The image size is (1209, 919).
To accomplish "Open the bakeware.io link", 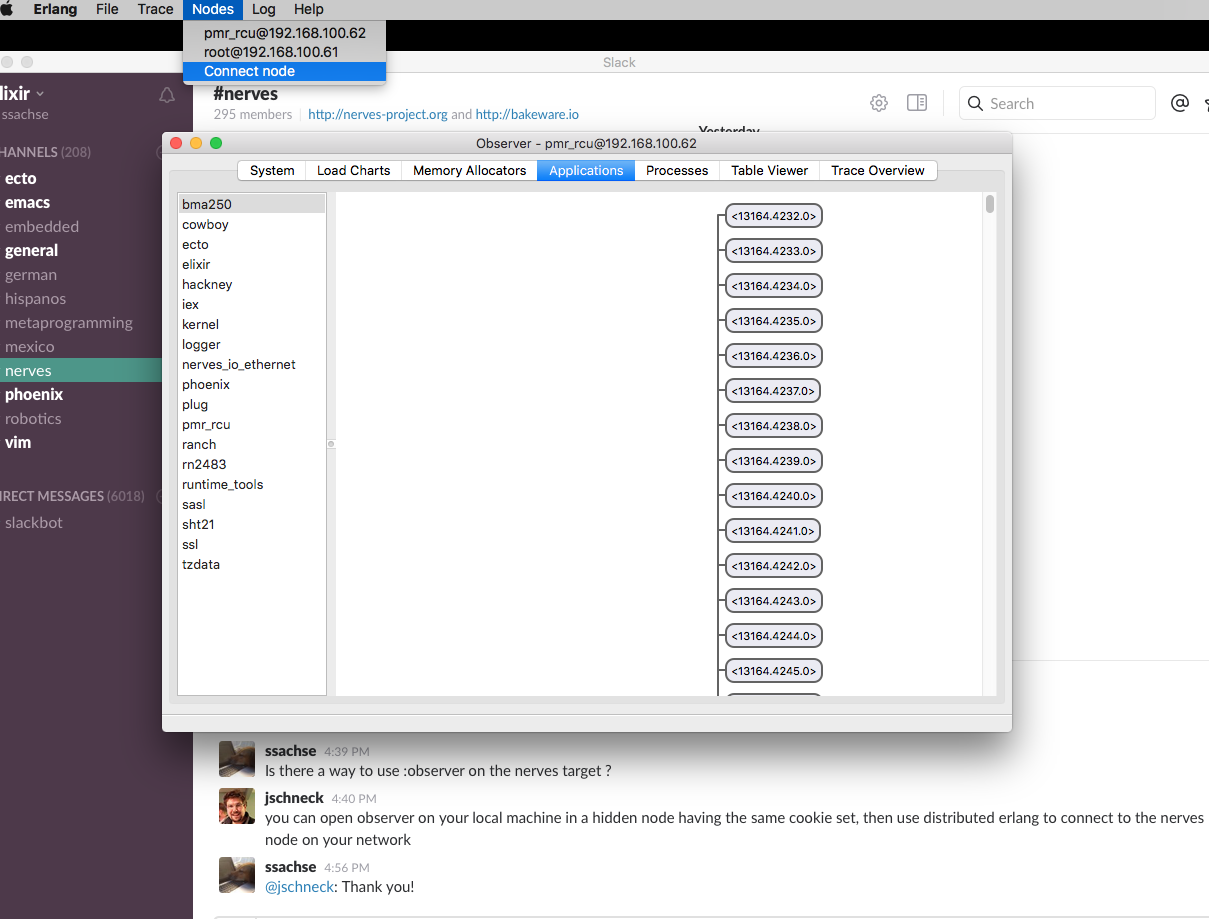I will point(527,115).
